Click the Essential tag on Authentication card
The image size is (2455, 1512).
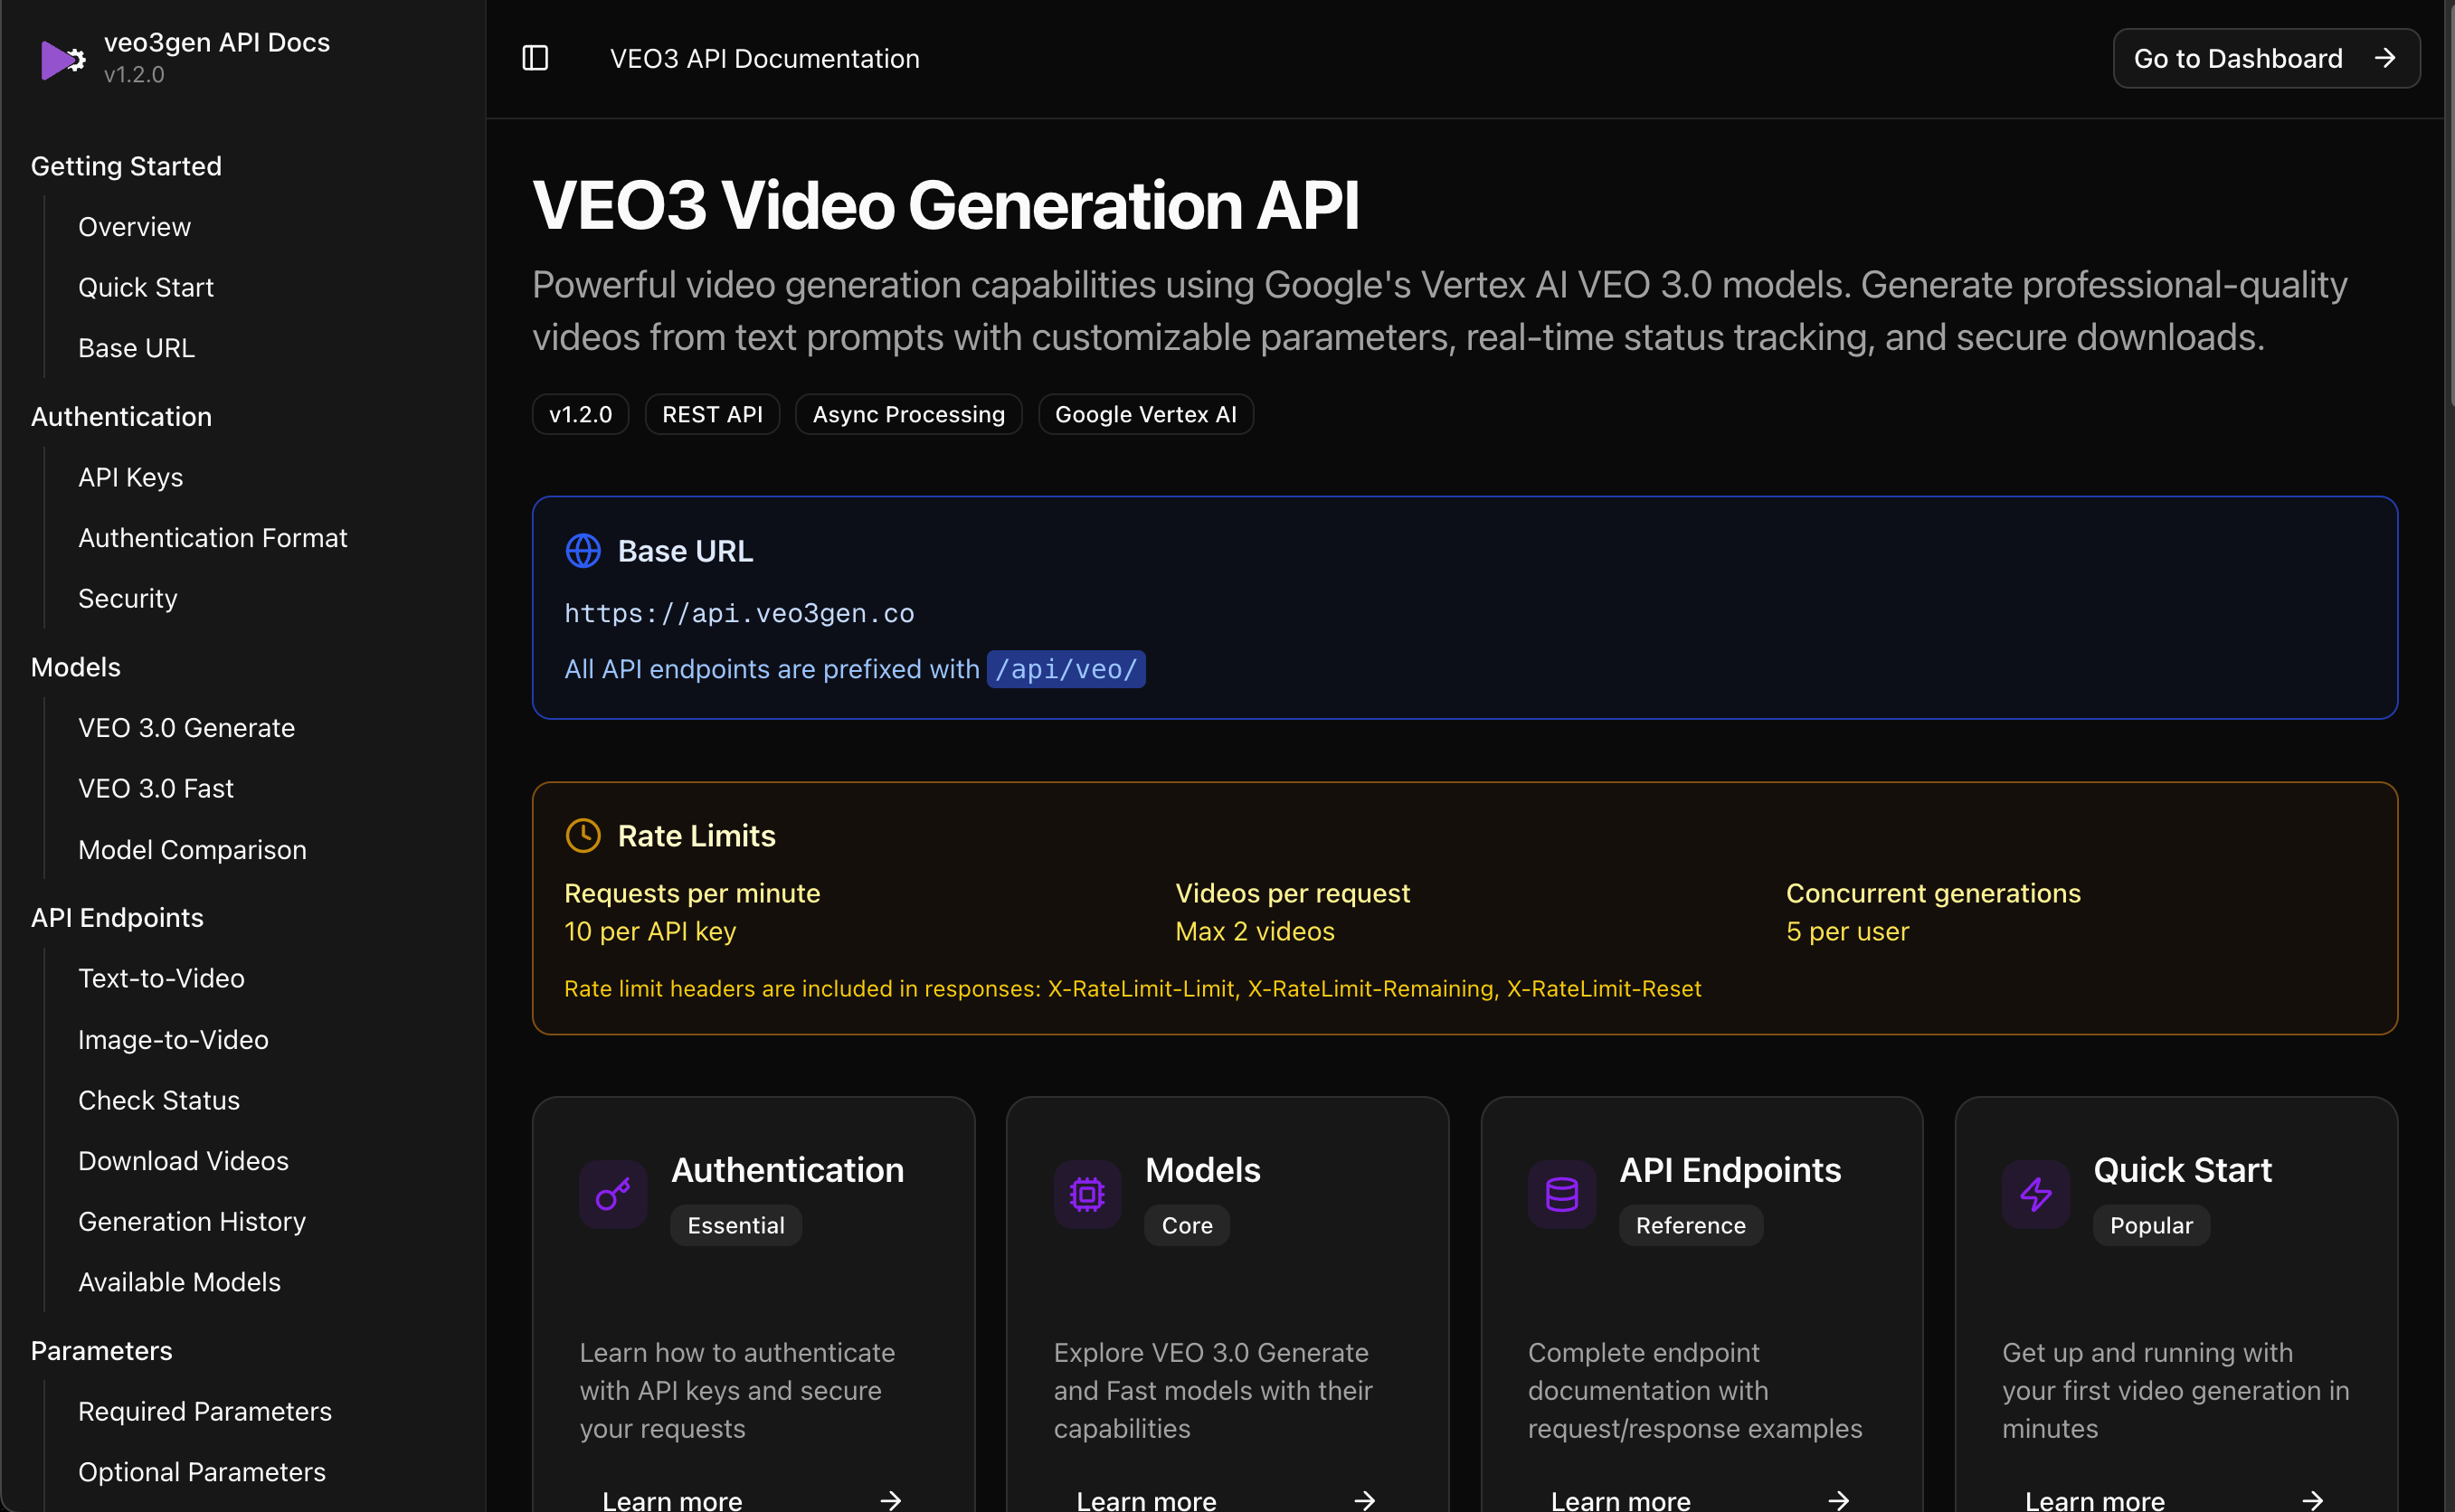[736, 1225]
